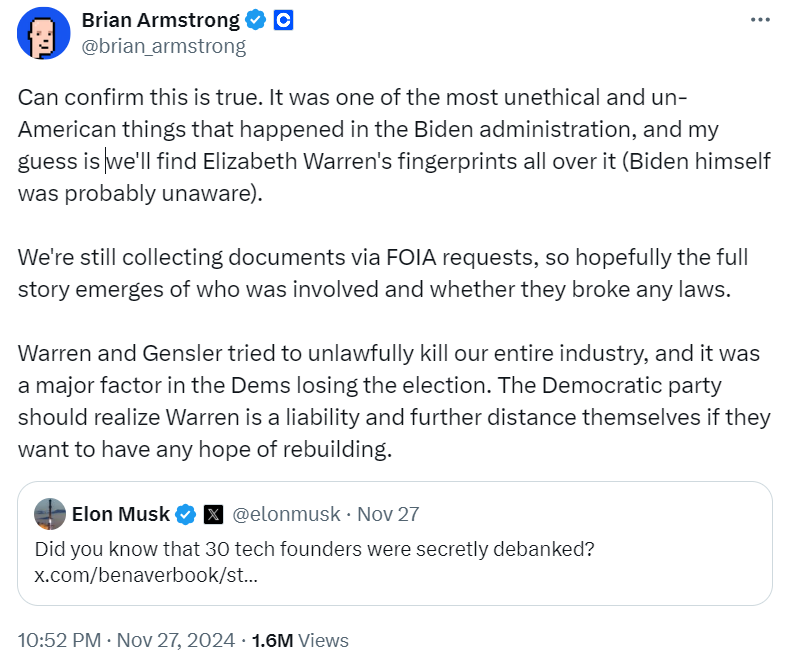
Task: Click the verified badge next to Elon Musk
Action: 186,515
